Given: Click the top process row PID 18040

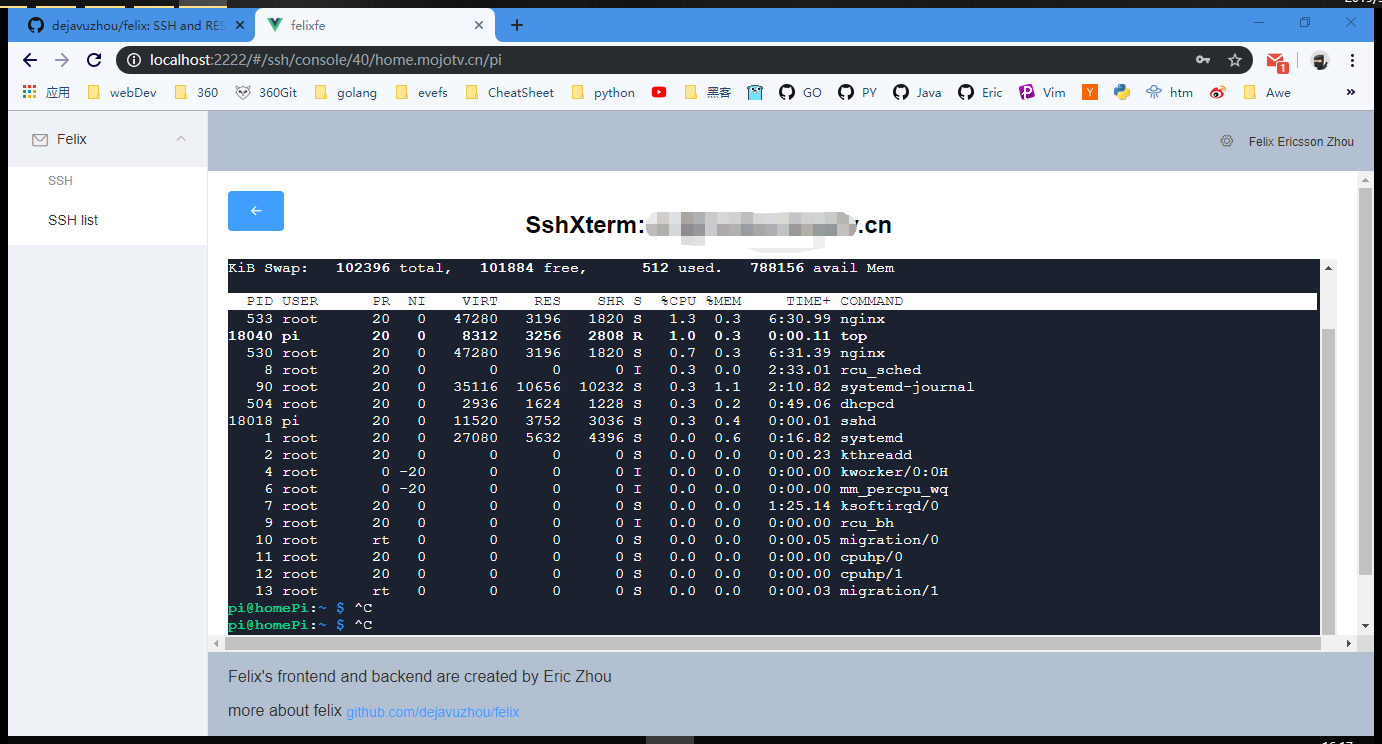Looking at the screenshot, I should [772, 336].
